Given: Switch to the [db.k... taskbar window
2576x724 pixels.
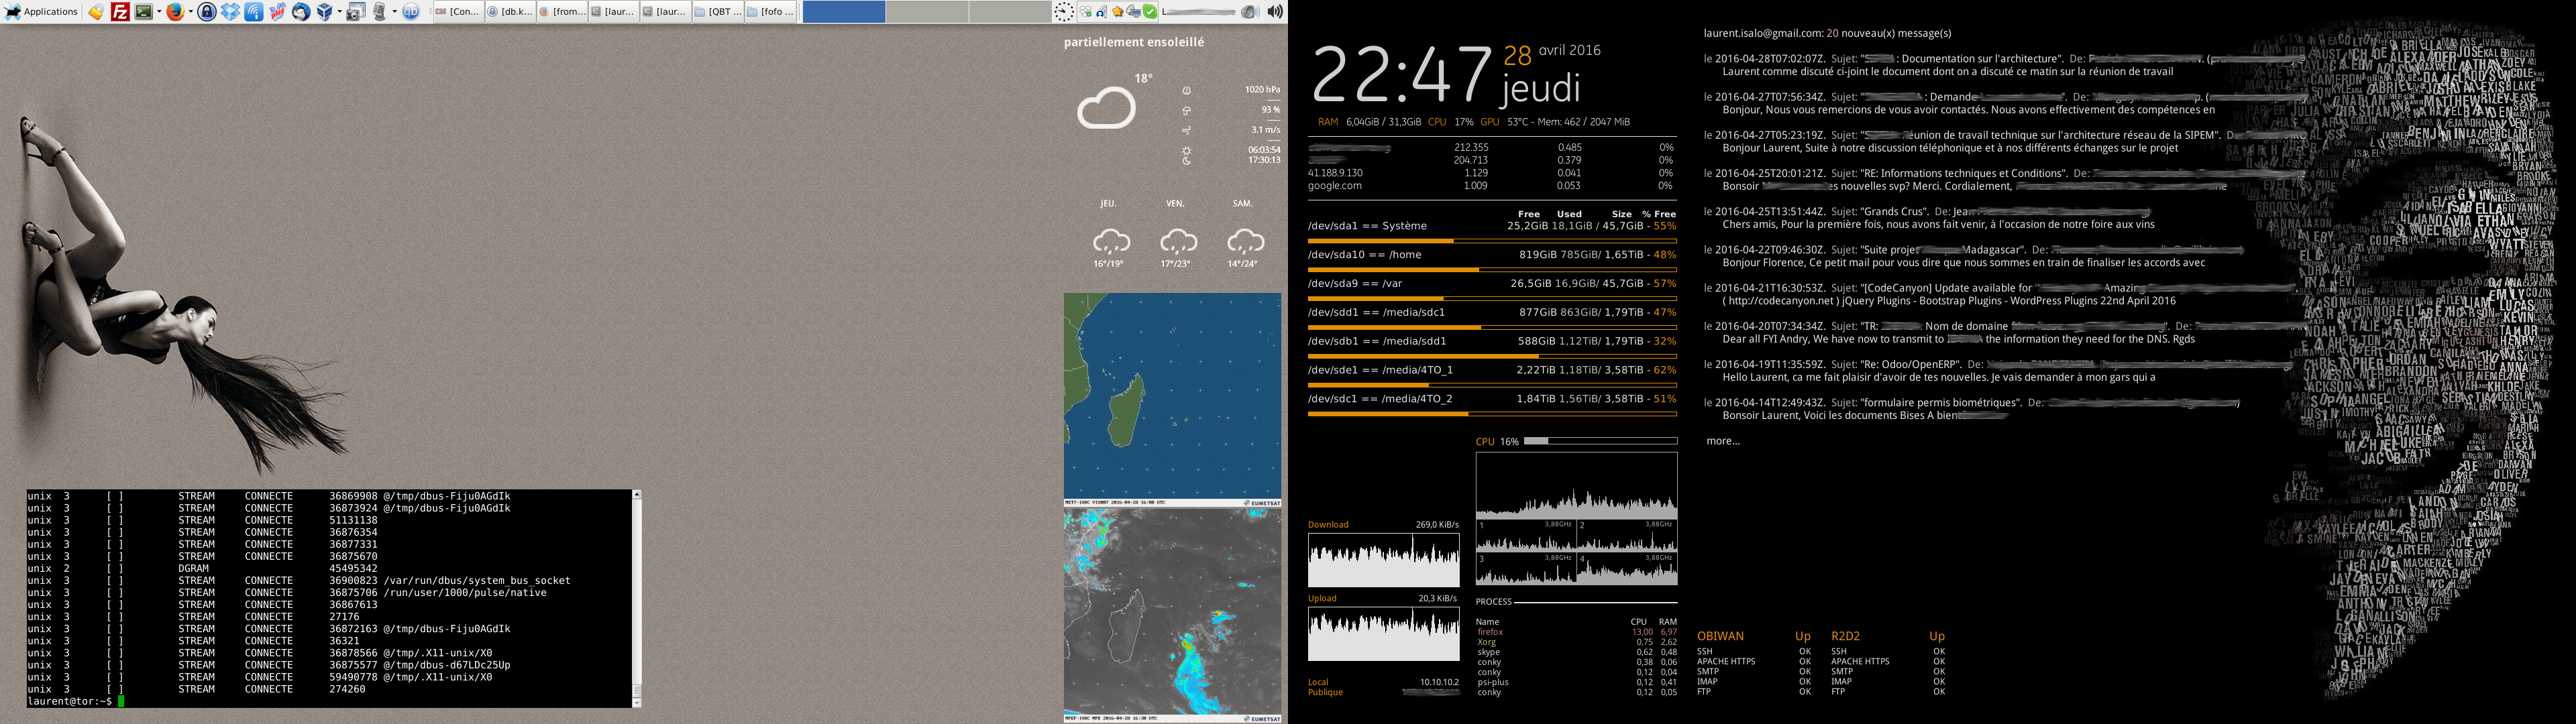Looking at the screenshot, I should [x=510, y=12].
